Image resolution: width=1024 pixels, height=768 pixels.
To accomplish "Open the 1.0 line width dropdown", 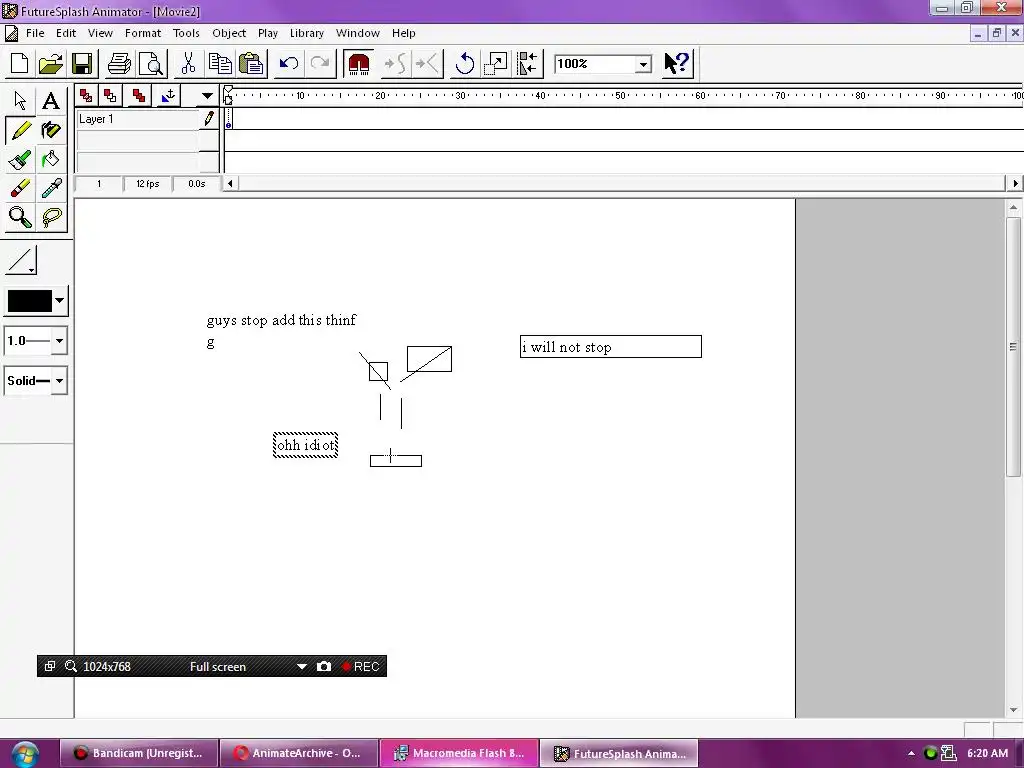I will click(59, 341).
